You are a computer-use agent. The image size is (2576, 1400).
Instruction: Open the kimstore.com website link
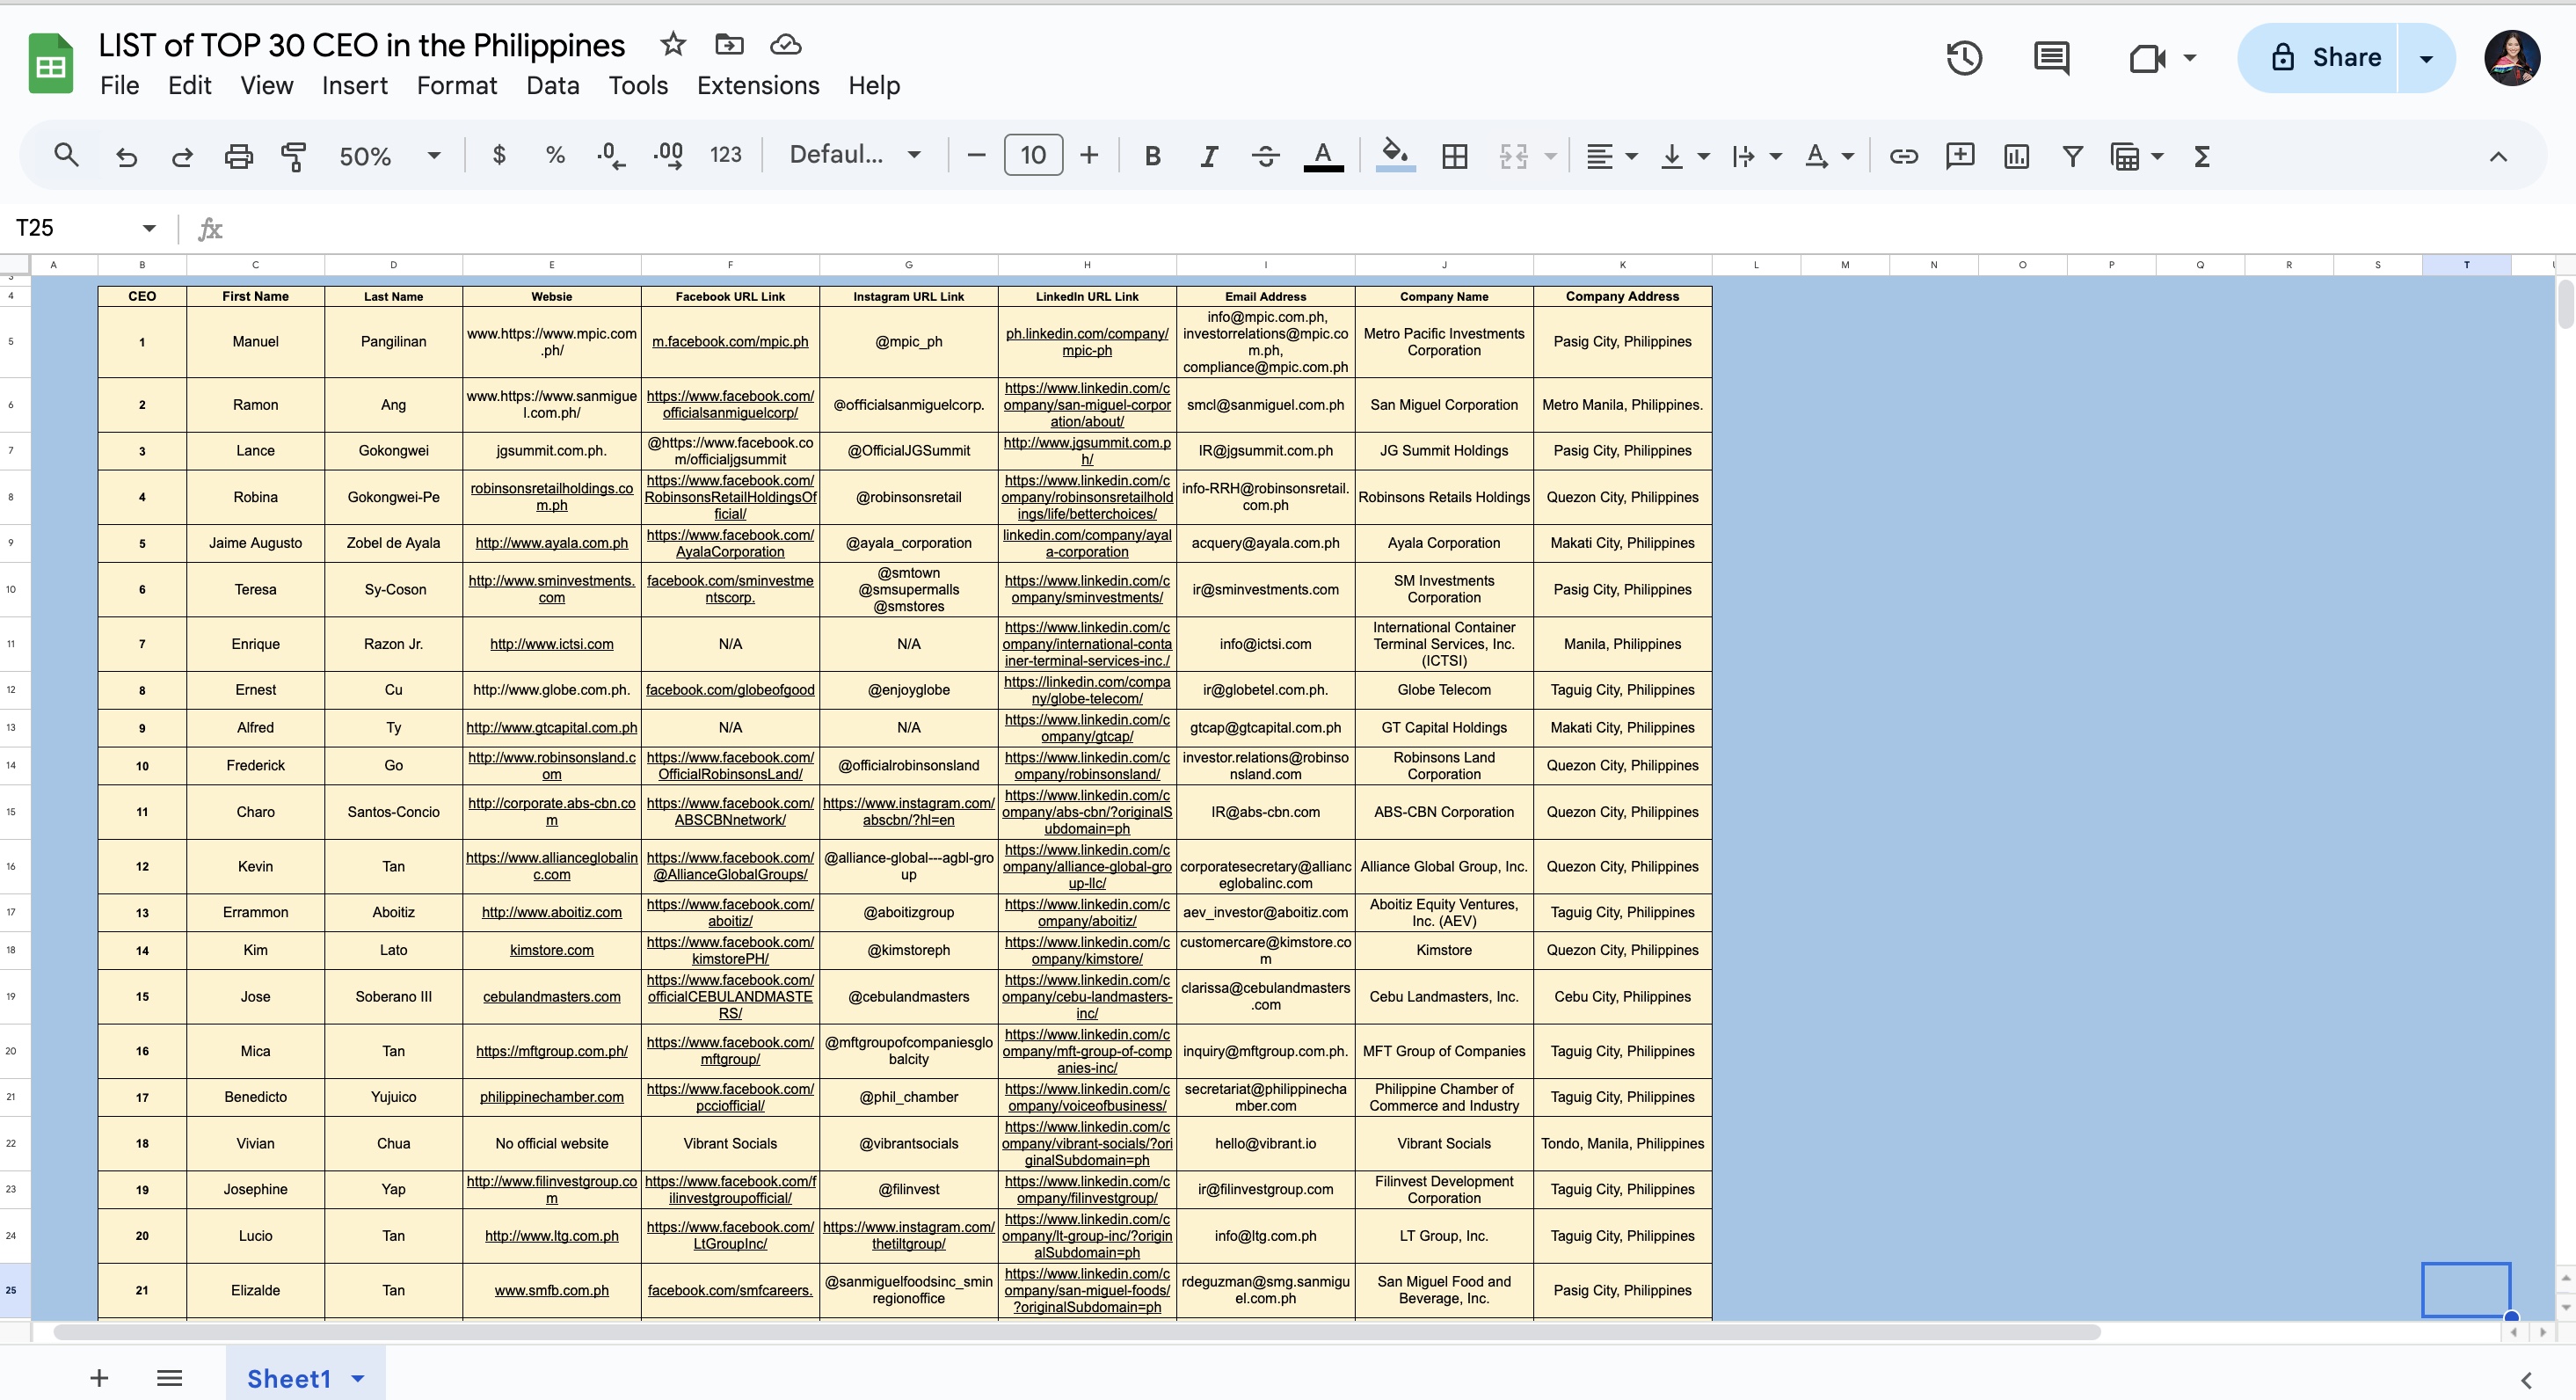pyautogui.click(x=551, y=950)
